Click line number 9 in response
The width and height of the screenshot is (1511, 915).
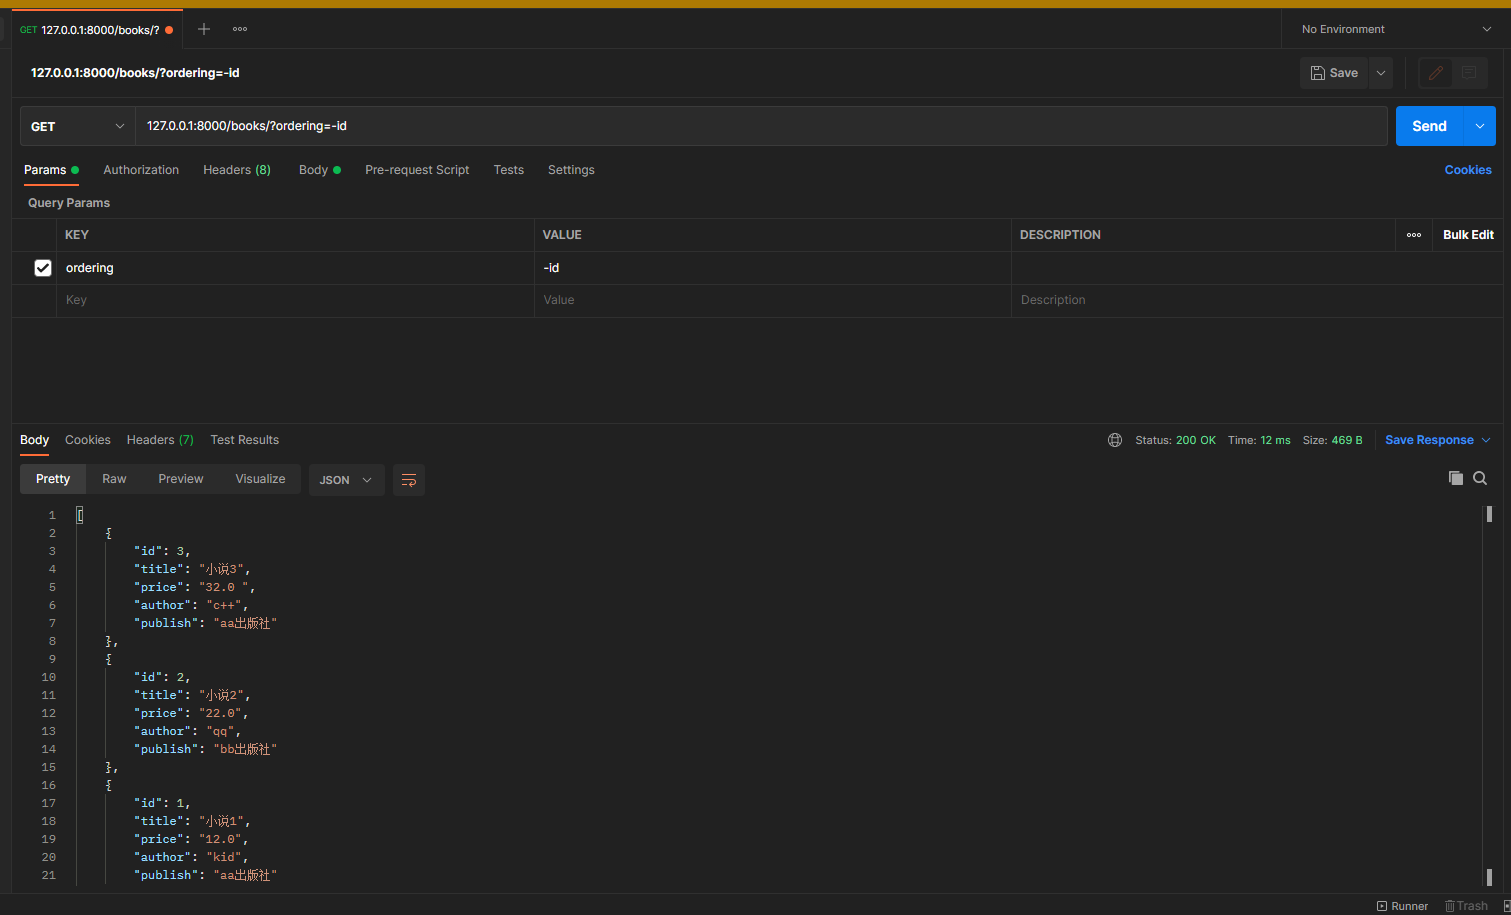click(52, 659)
